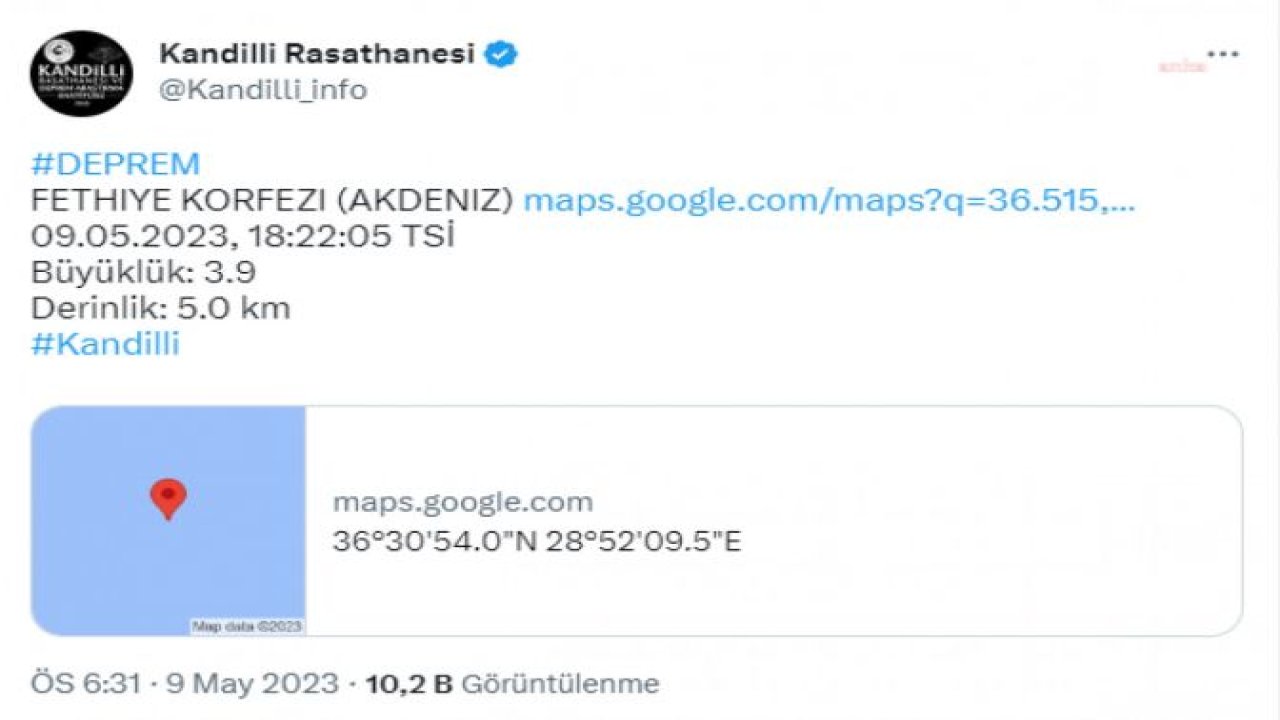Click the blue verified badge

500,55
